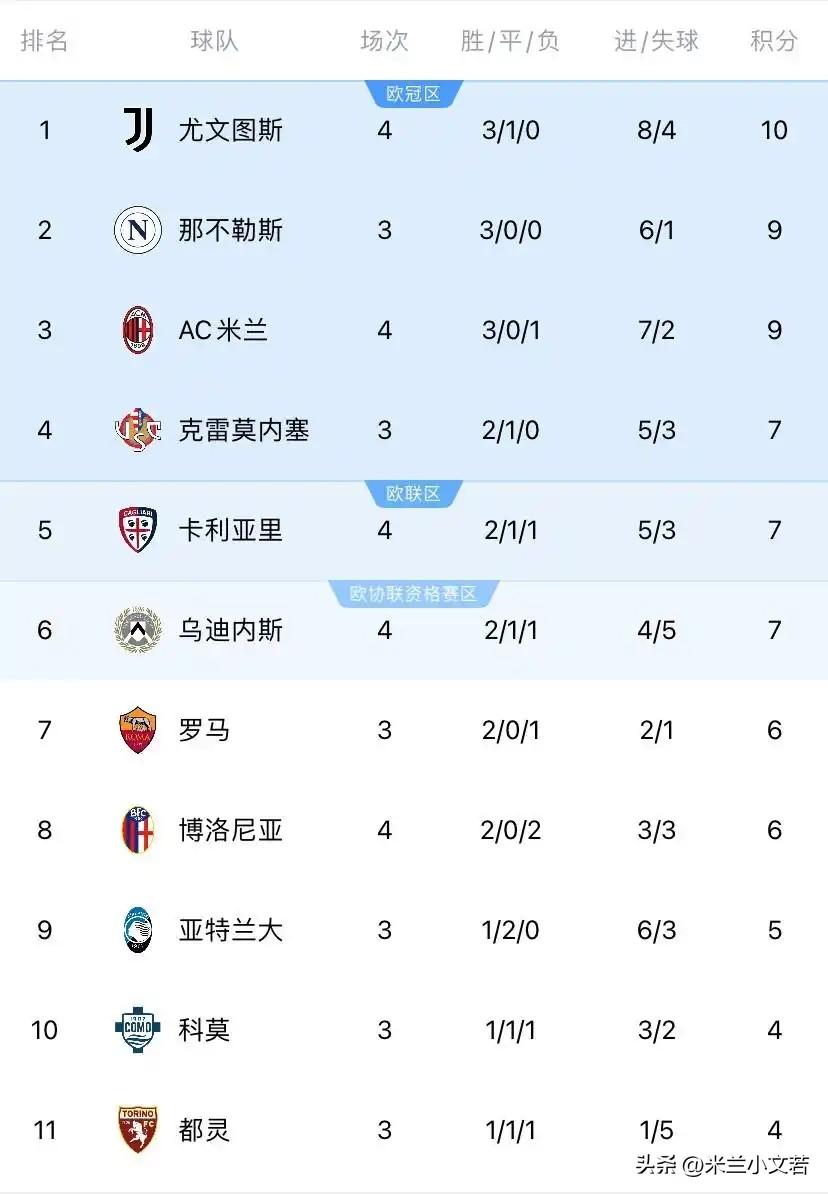Click the Napoli N crest icon
Screen dimensions: 828x1194
point(138,230)
